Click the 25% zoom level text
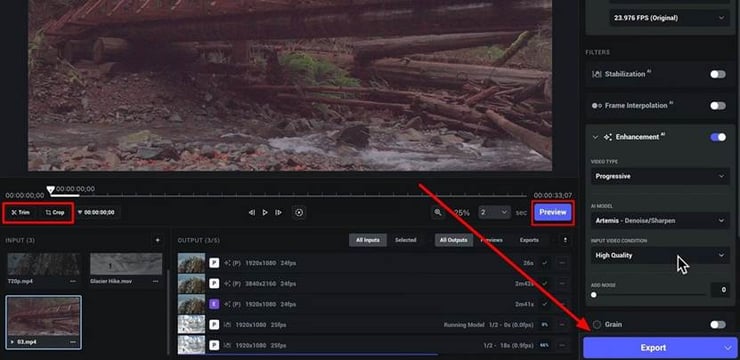This screenshot has width=740, height=360. [x=462, y=213]
